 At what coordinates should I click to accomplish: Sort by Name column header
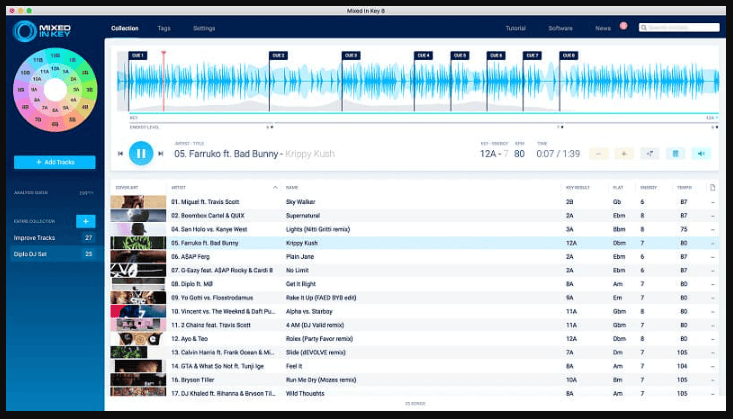click(x=292, y=188)
